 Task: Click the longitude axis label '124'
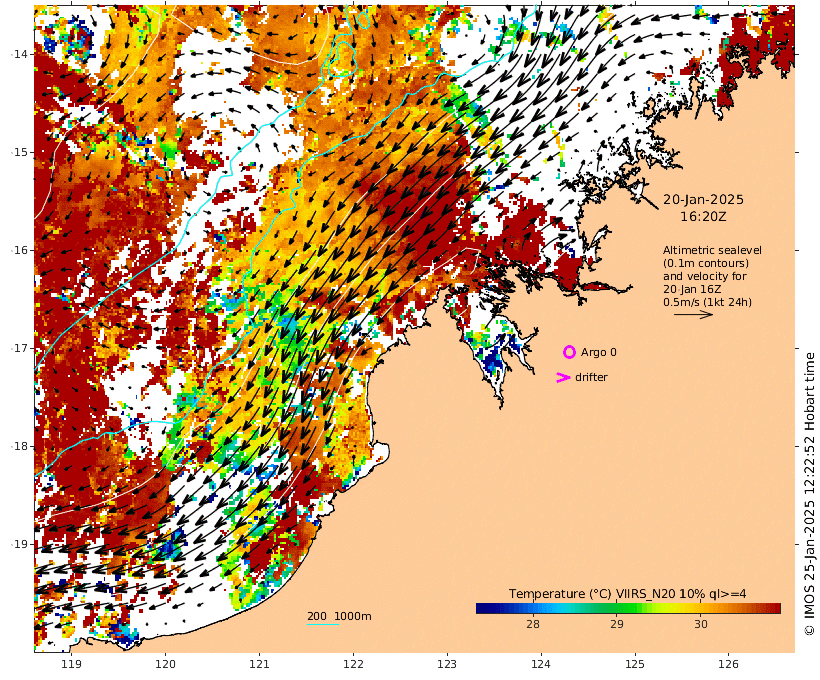coord(541,664)
